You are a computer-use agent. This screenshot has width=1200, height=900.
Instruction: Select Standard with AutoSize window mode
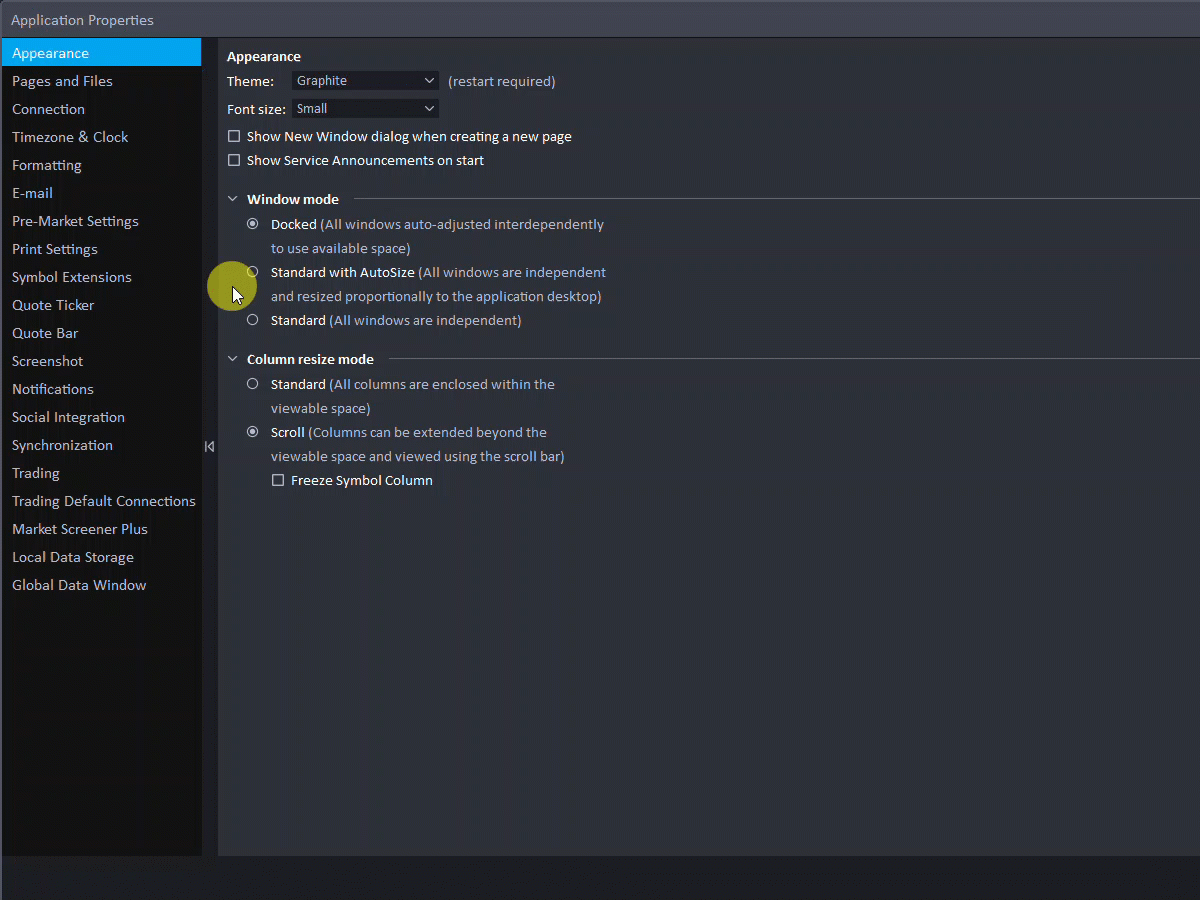[252, 272]
